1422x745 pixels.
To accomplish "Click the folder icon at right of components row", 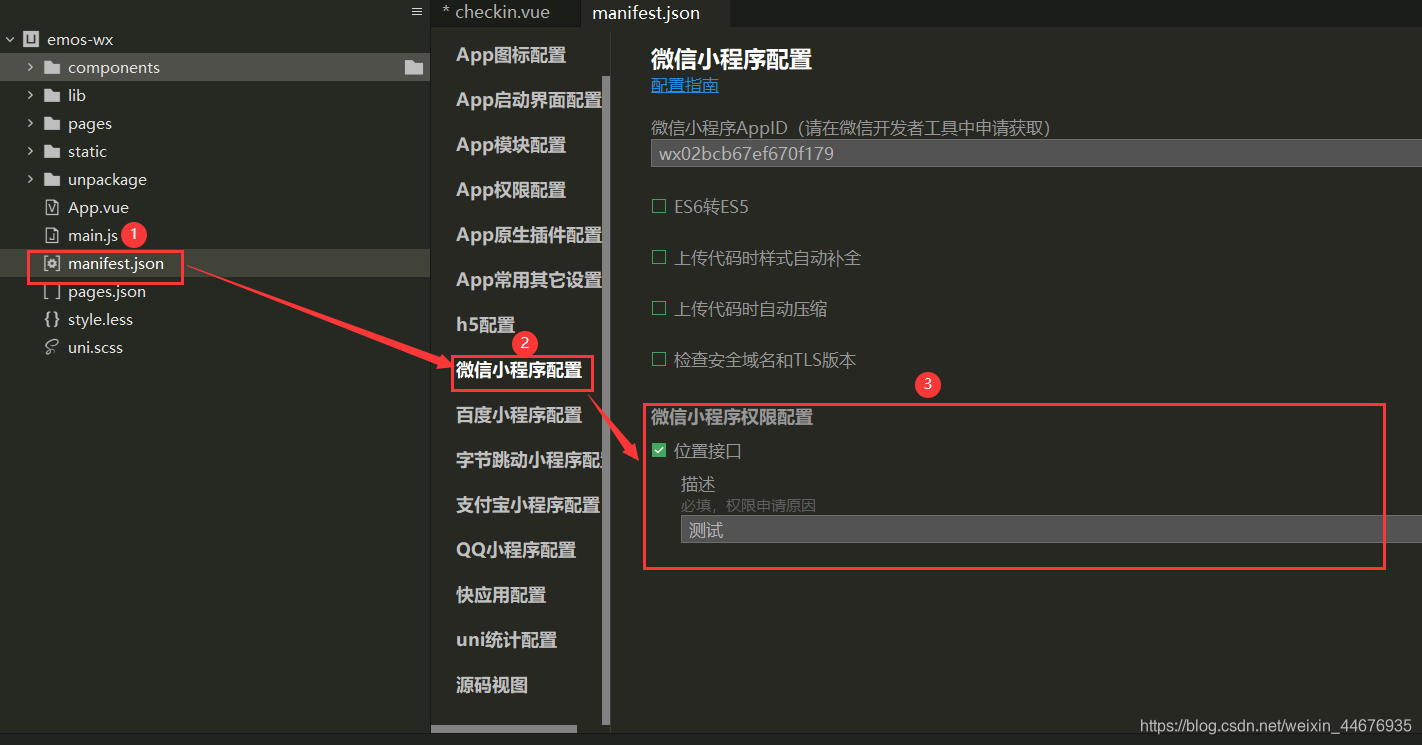I will pos(413,68).
